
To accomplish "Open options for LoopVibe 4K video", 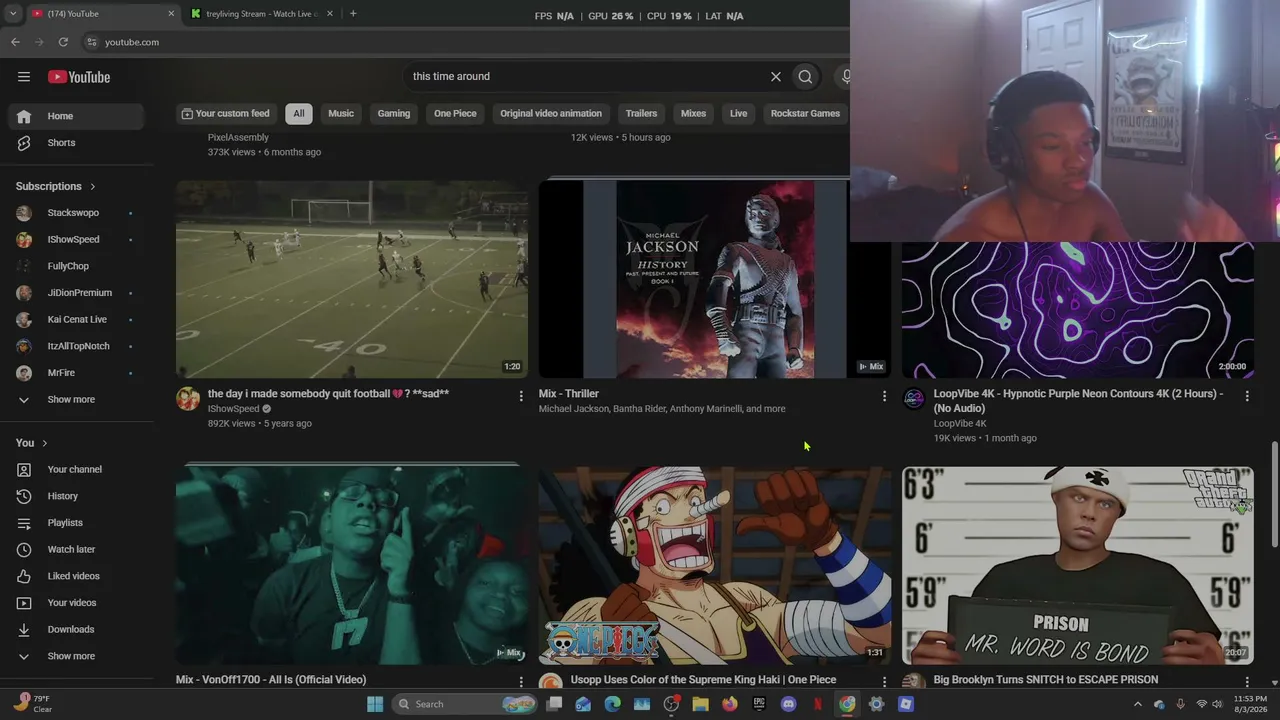I will (x=1246, y=396).
